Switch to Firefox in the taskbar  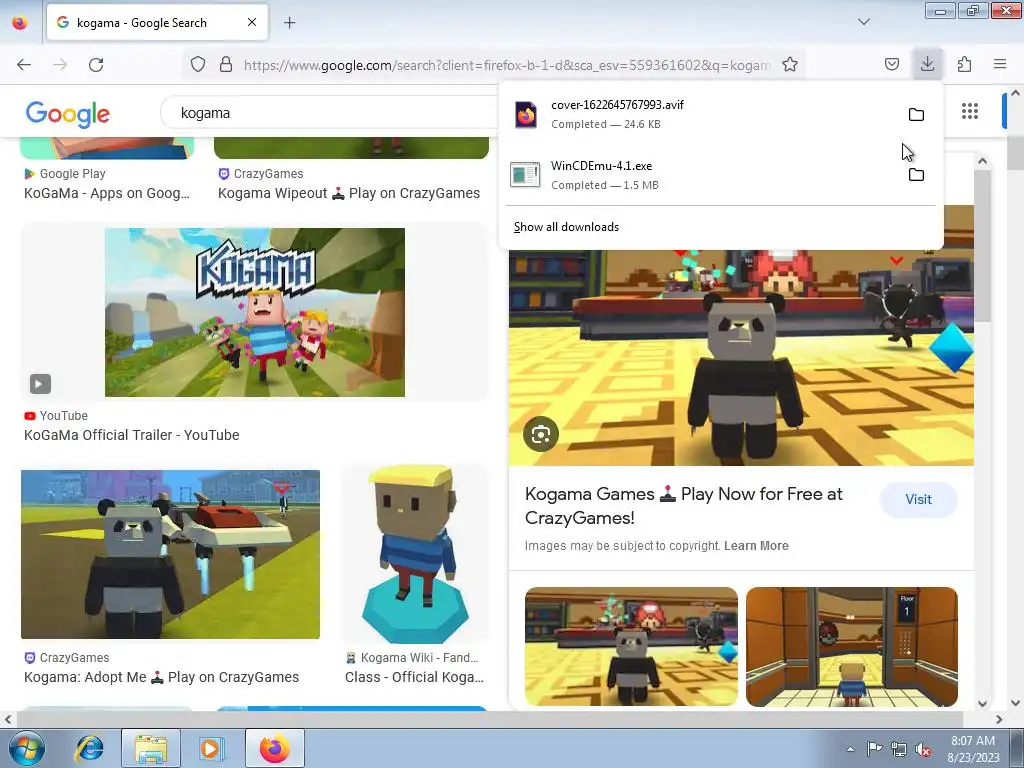pos(275,748)
